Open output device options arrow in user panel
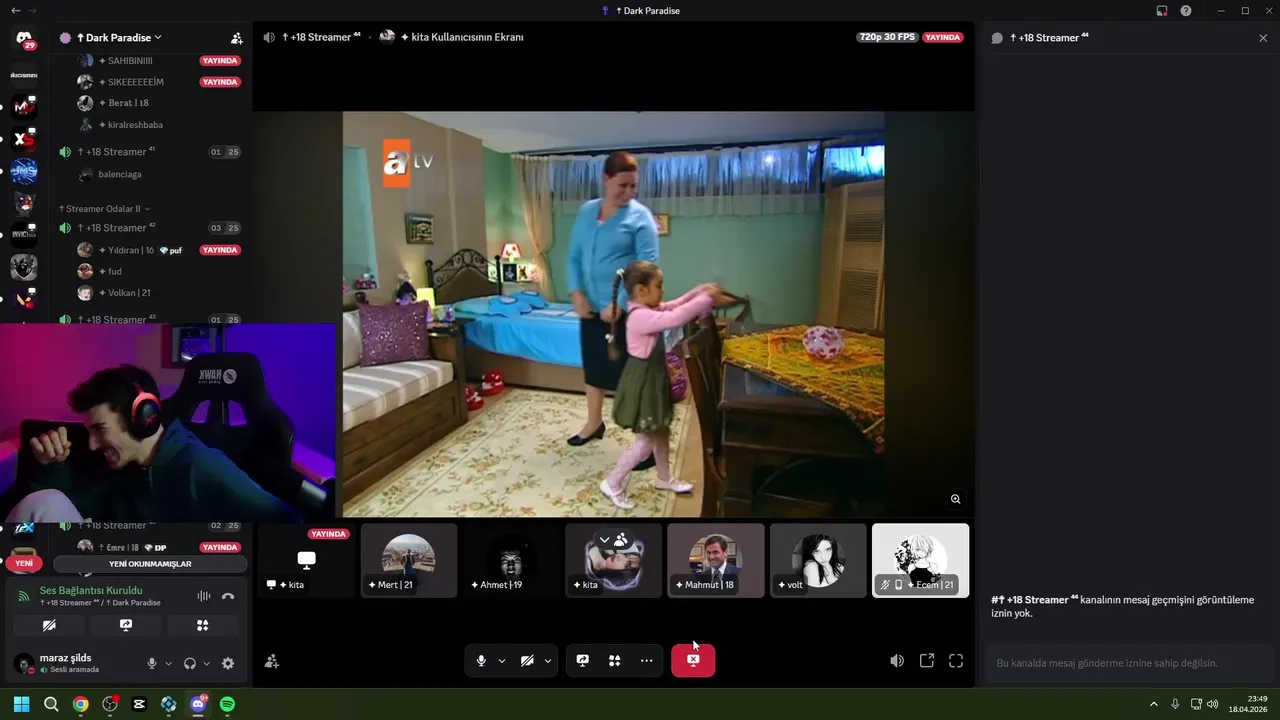The height and width of the screenshot is (720, 1280). pyautogui.click(x=207, y=663)
